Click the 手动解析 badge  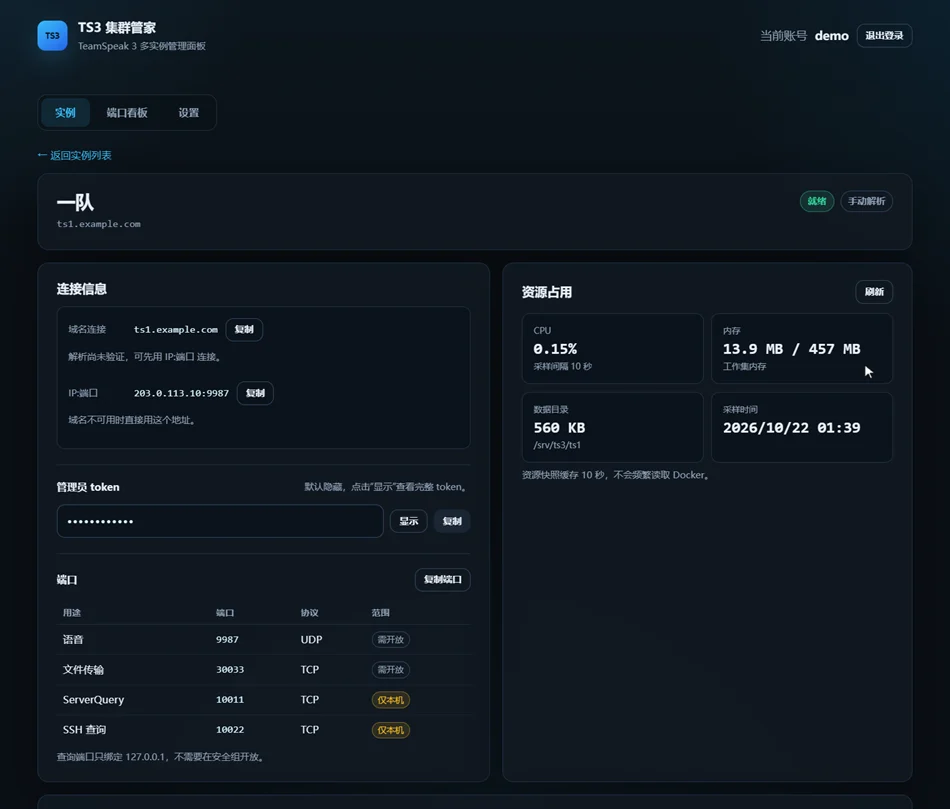(x=866, y=201)
